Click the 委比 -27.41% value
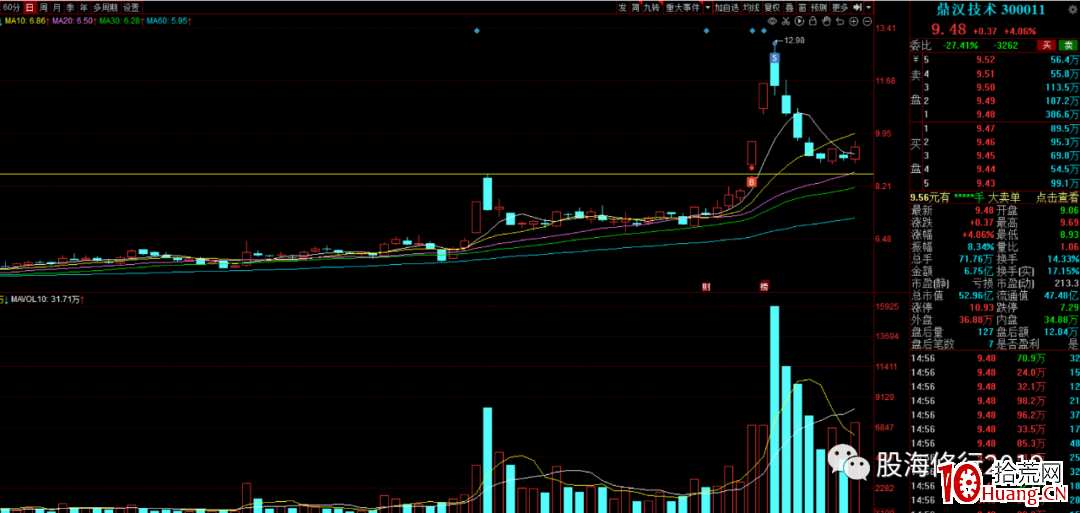The height and width of the screenshot is (513, 1080). pyautogui.click(x=959, y=45)
